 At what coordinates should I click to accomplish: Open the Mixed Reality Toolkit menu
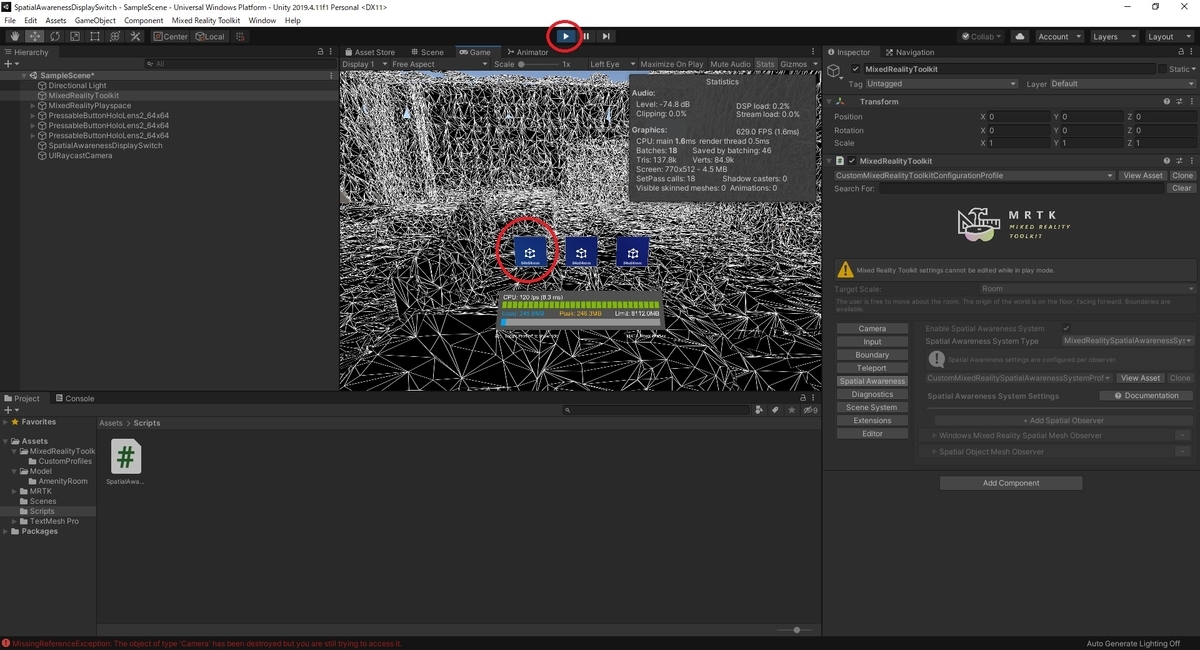click(x=206, y=20)
